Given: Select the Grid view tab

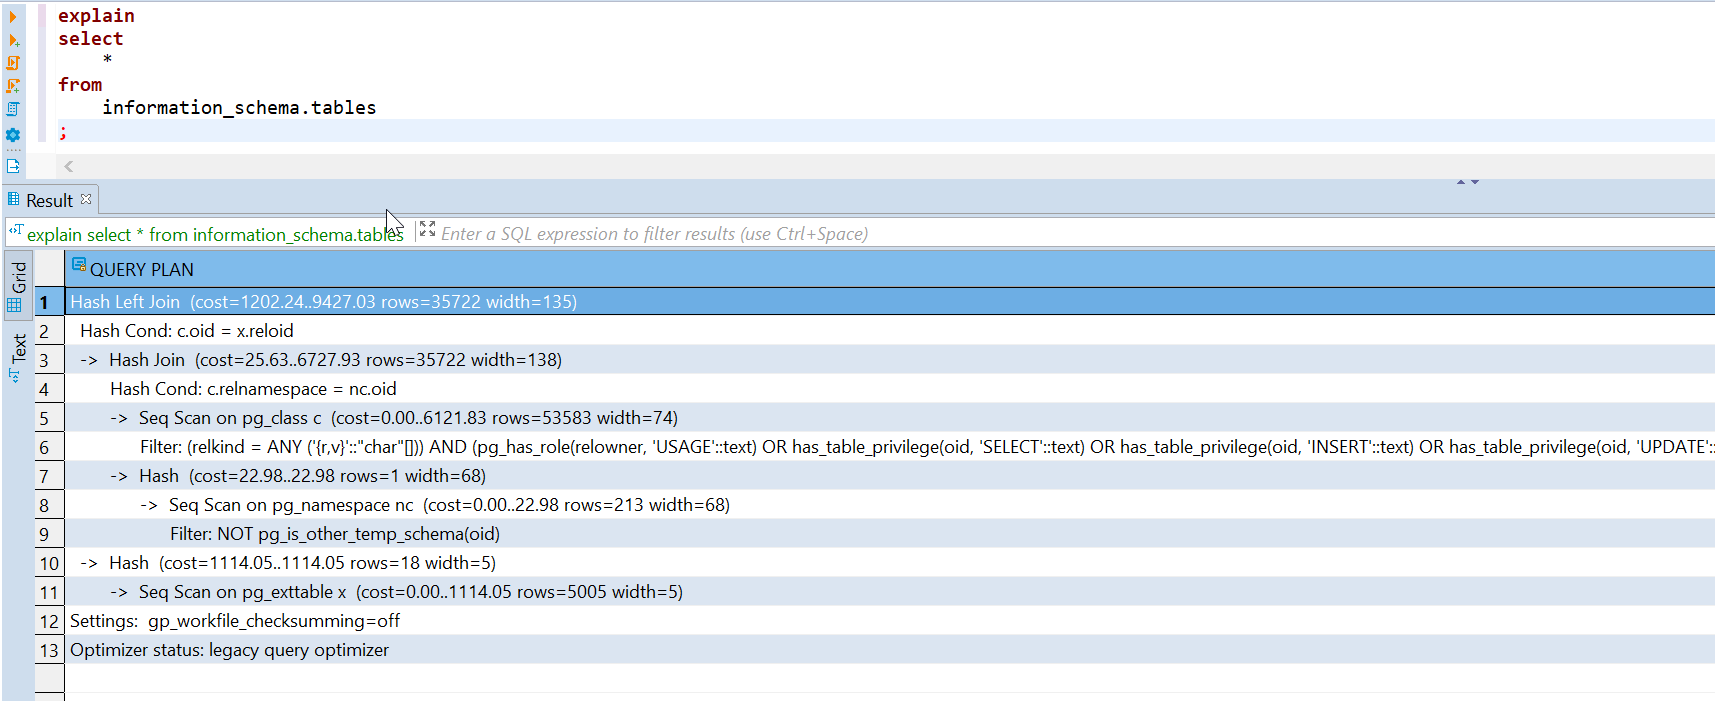Looking at the screenshot, I should 18,287.
